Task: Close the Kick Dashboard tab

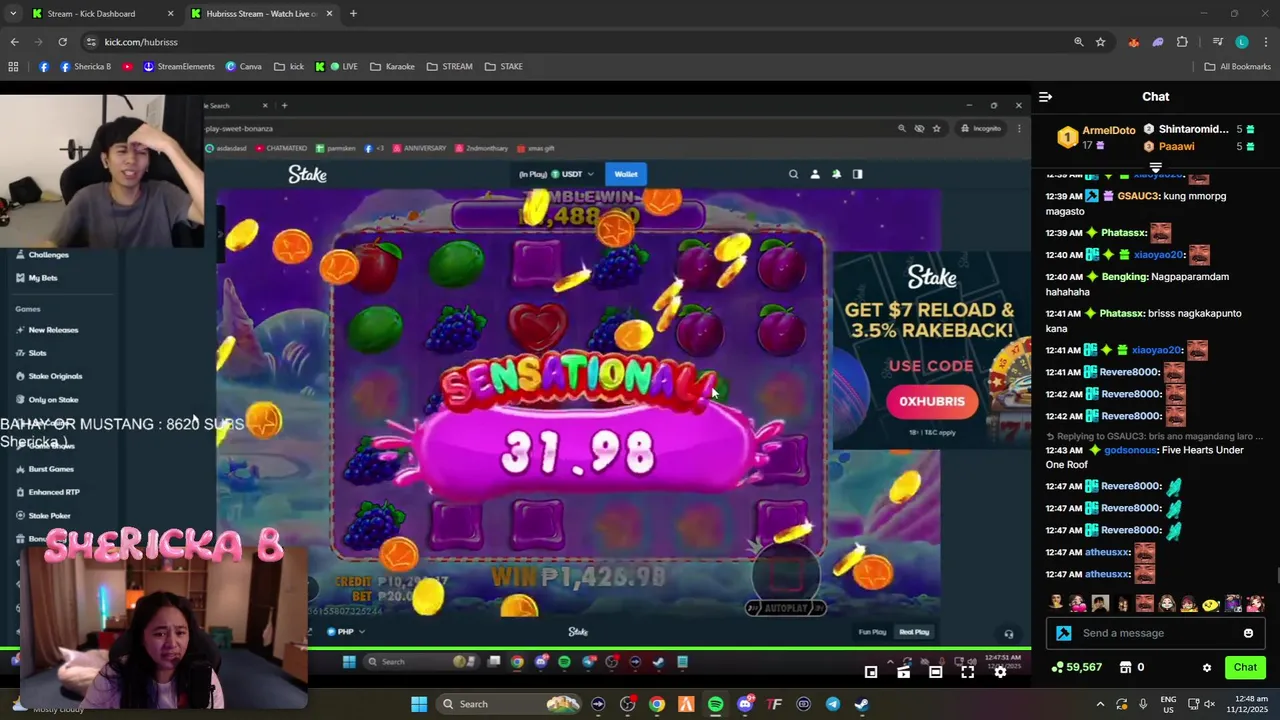Action: tap(170, 14)
